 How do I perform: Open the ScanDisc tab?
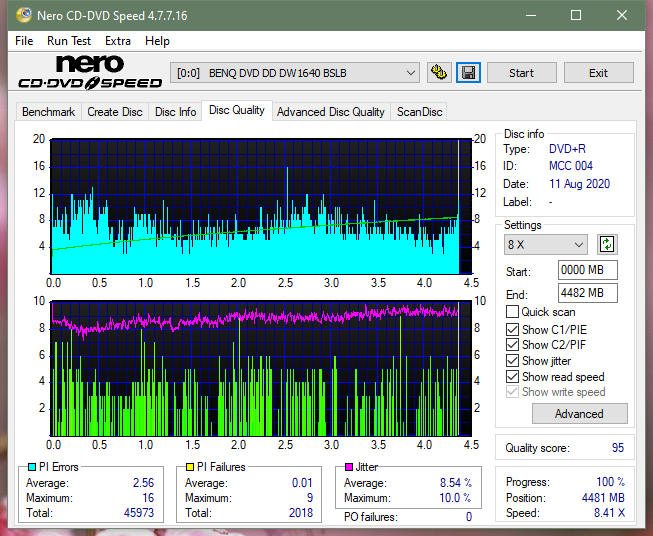(419, 112)
